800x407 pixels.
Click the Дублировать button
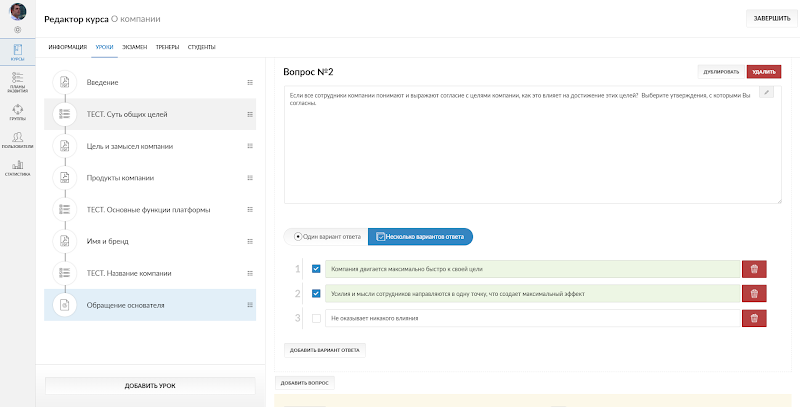(721, 72)
